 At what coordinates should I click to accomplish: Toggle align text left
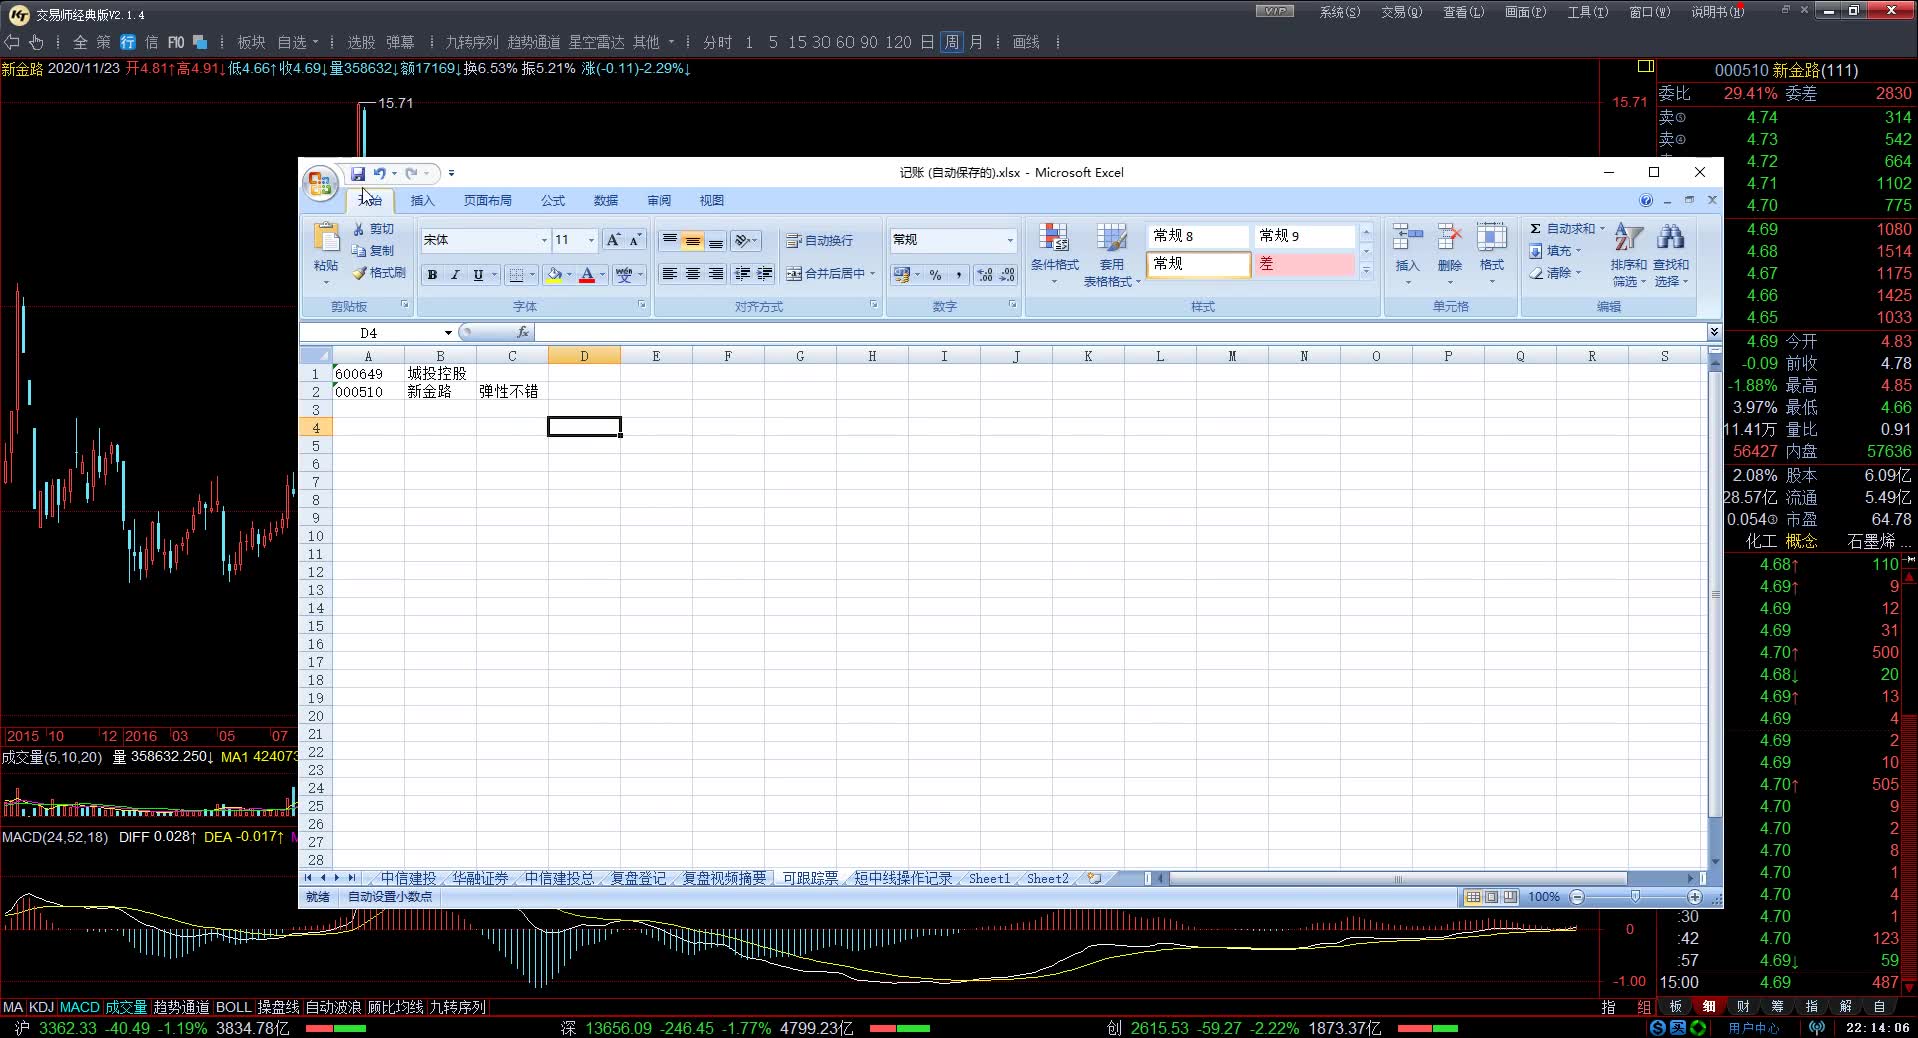coord(670,274)
